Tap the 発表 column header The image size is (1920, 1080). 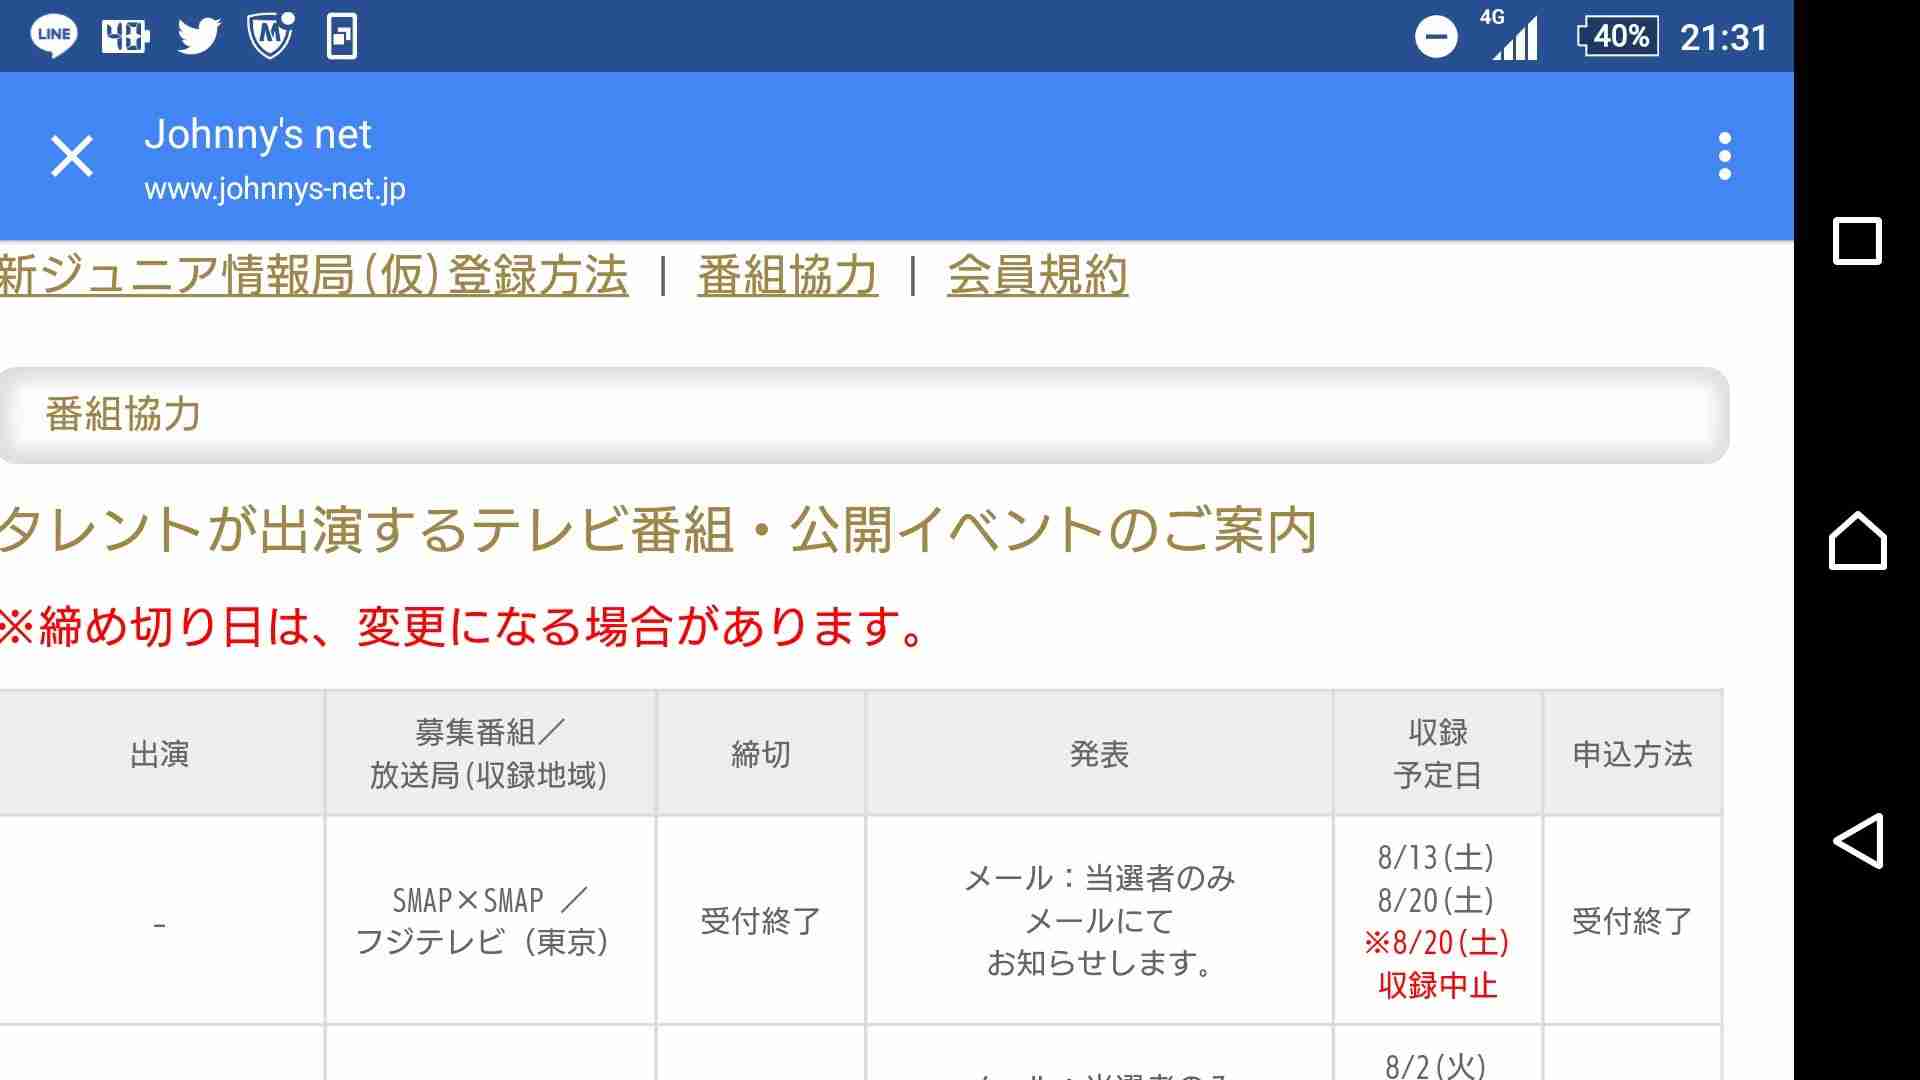(1099, 754)
